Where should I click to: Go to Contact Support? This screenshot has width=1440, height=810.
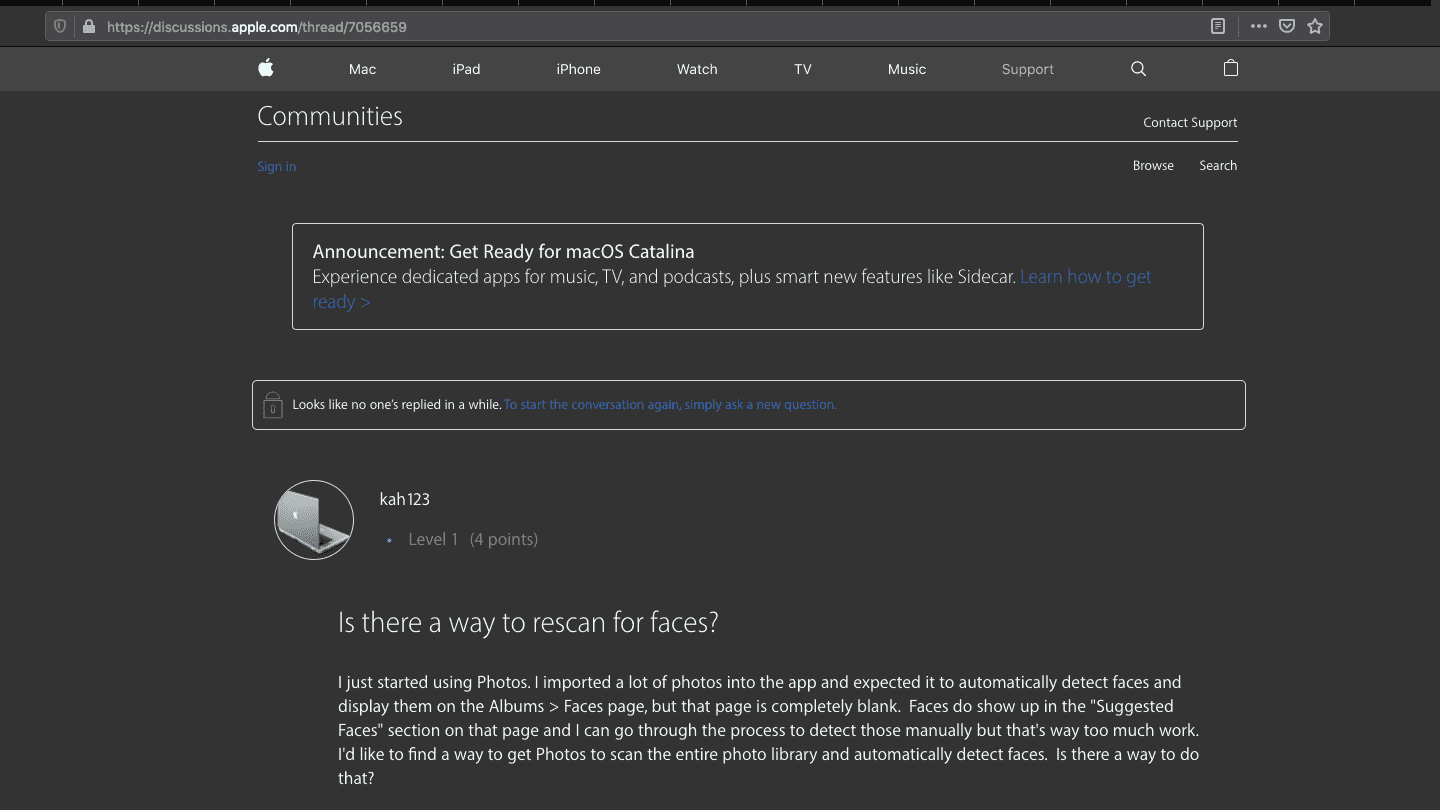(1190, 122)
